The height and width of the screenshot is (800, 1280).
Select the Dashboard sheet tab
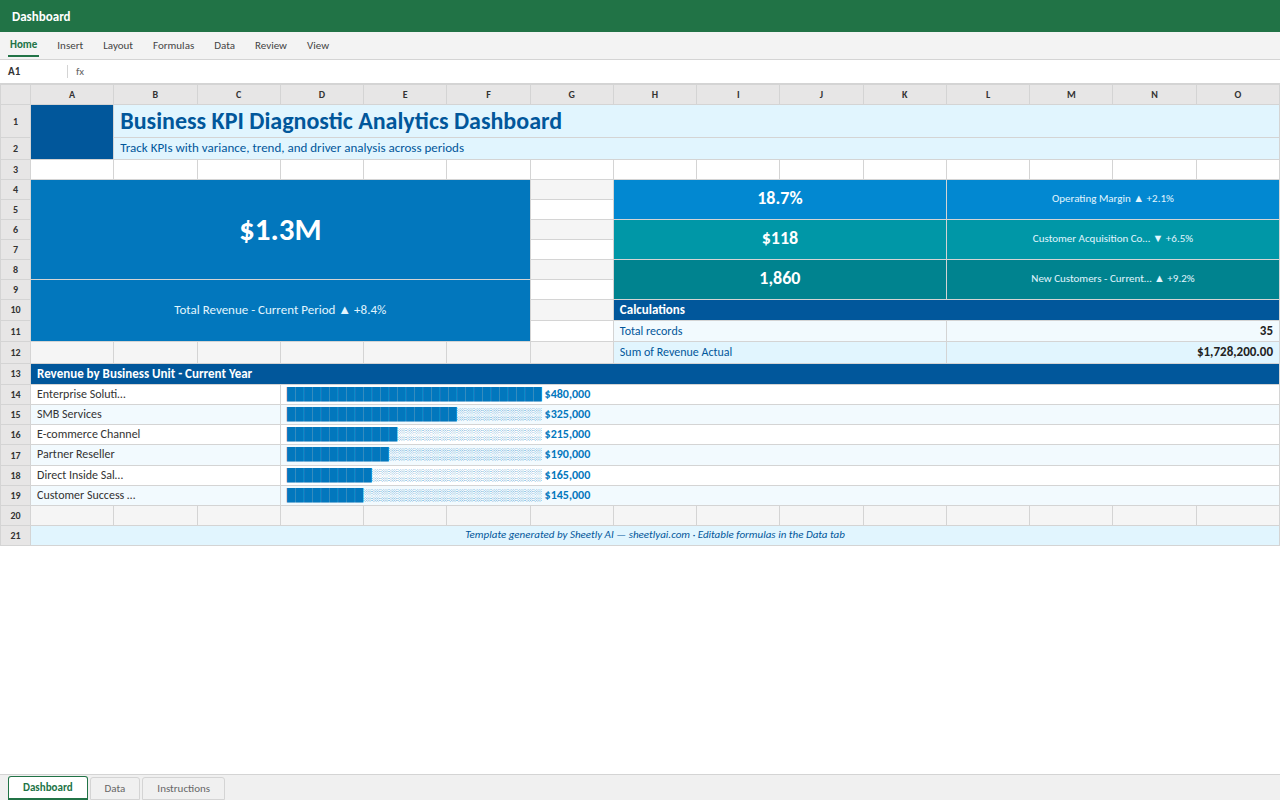click(x=48, y=788)
